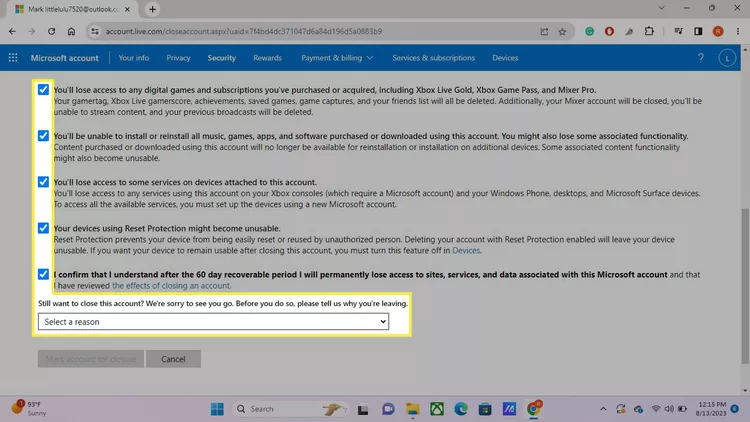Open the clock and date in system tray
Screen dimensions: 750x422
point(711,409)
